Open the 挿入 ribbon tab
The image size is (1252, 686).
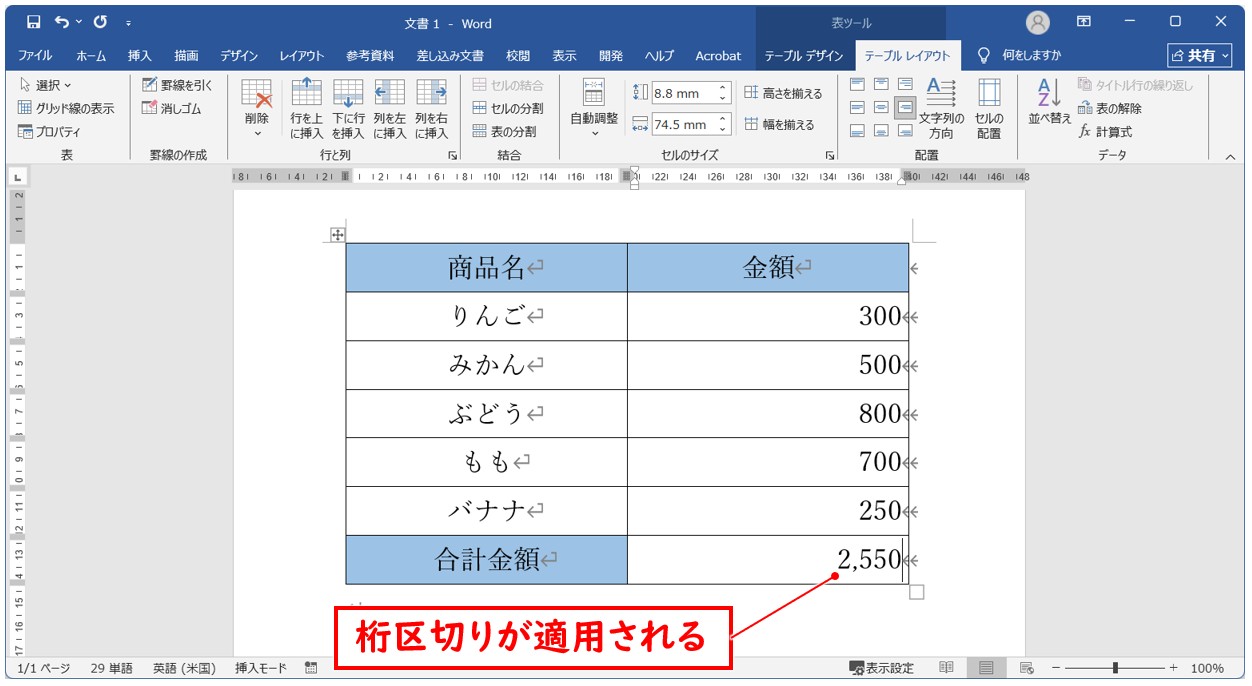point(139,56)
